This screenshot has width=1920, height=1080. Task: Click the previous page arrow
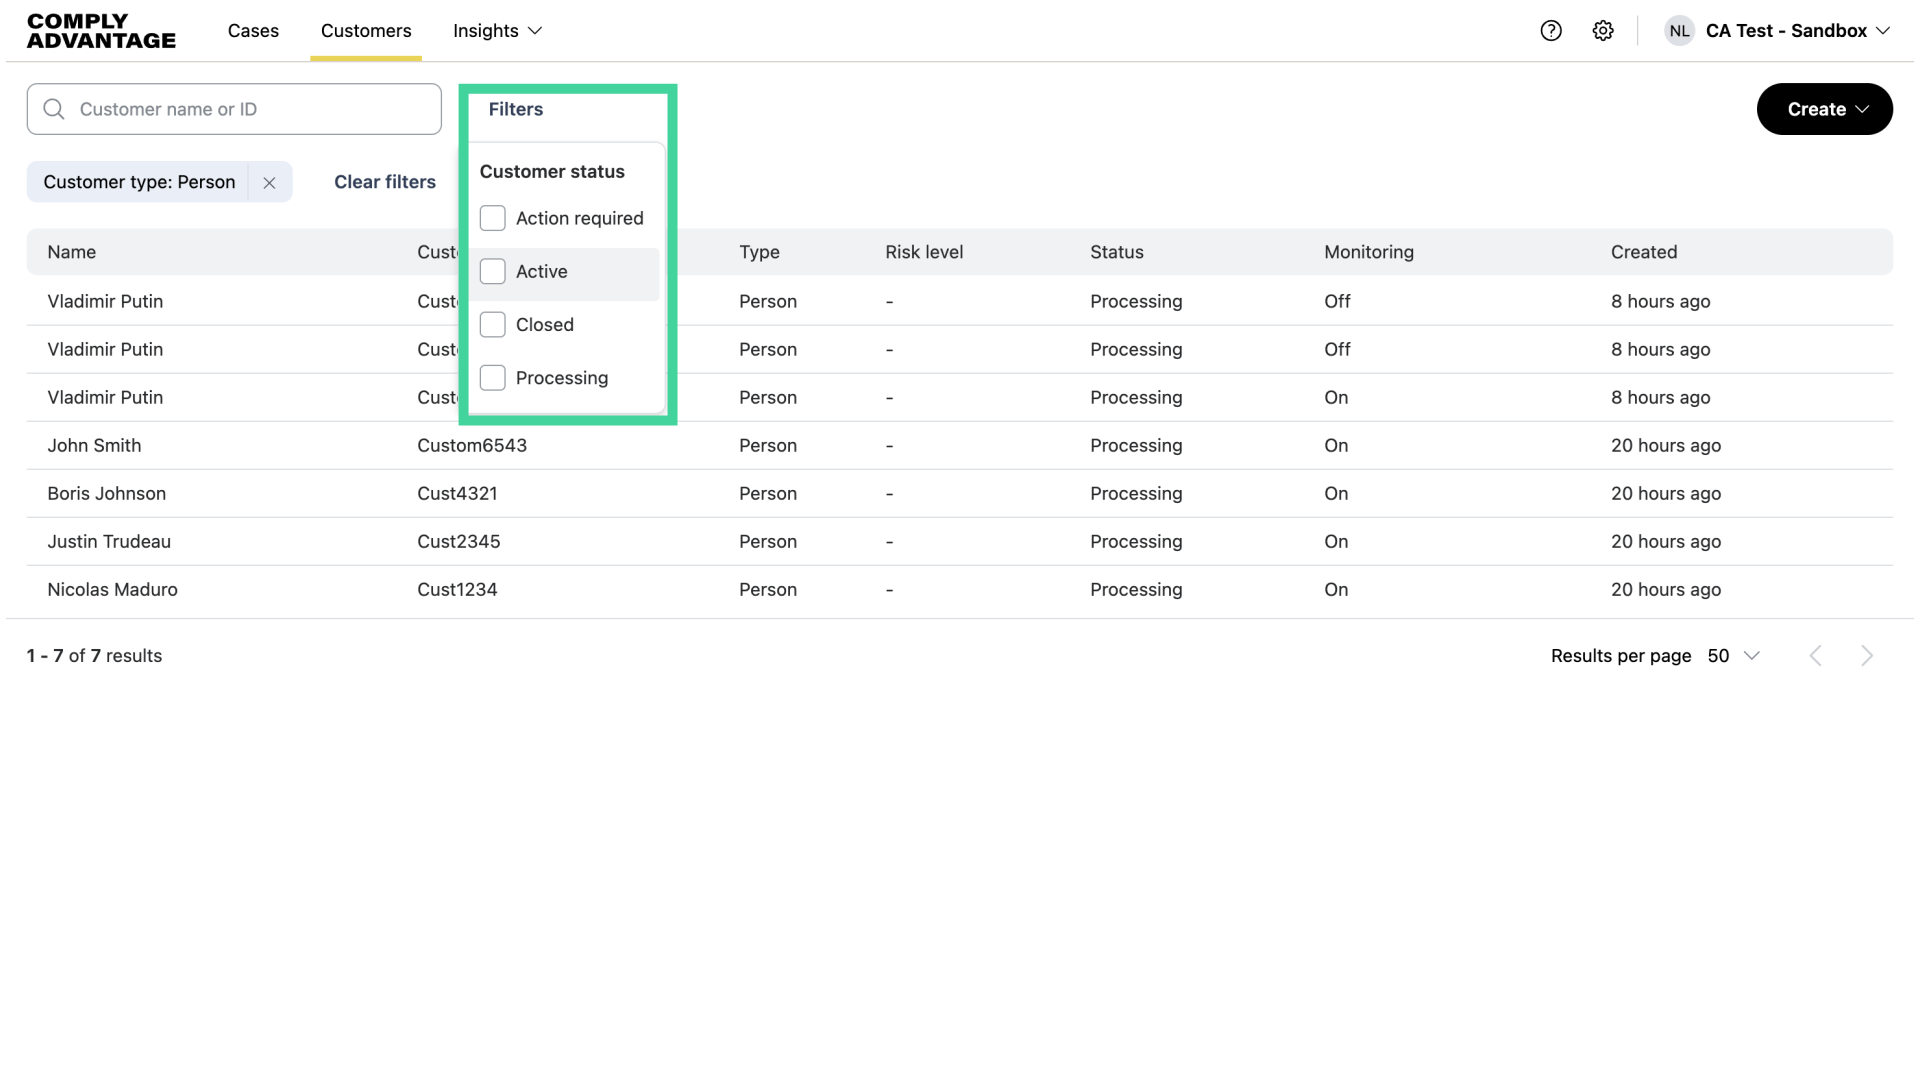(1815, 655)
